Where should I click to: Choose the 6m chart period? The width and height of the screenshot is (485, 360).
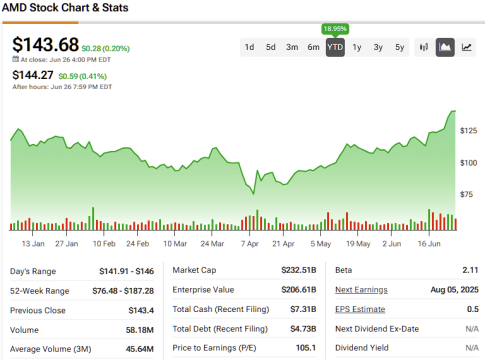click(x=313, y=47)
